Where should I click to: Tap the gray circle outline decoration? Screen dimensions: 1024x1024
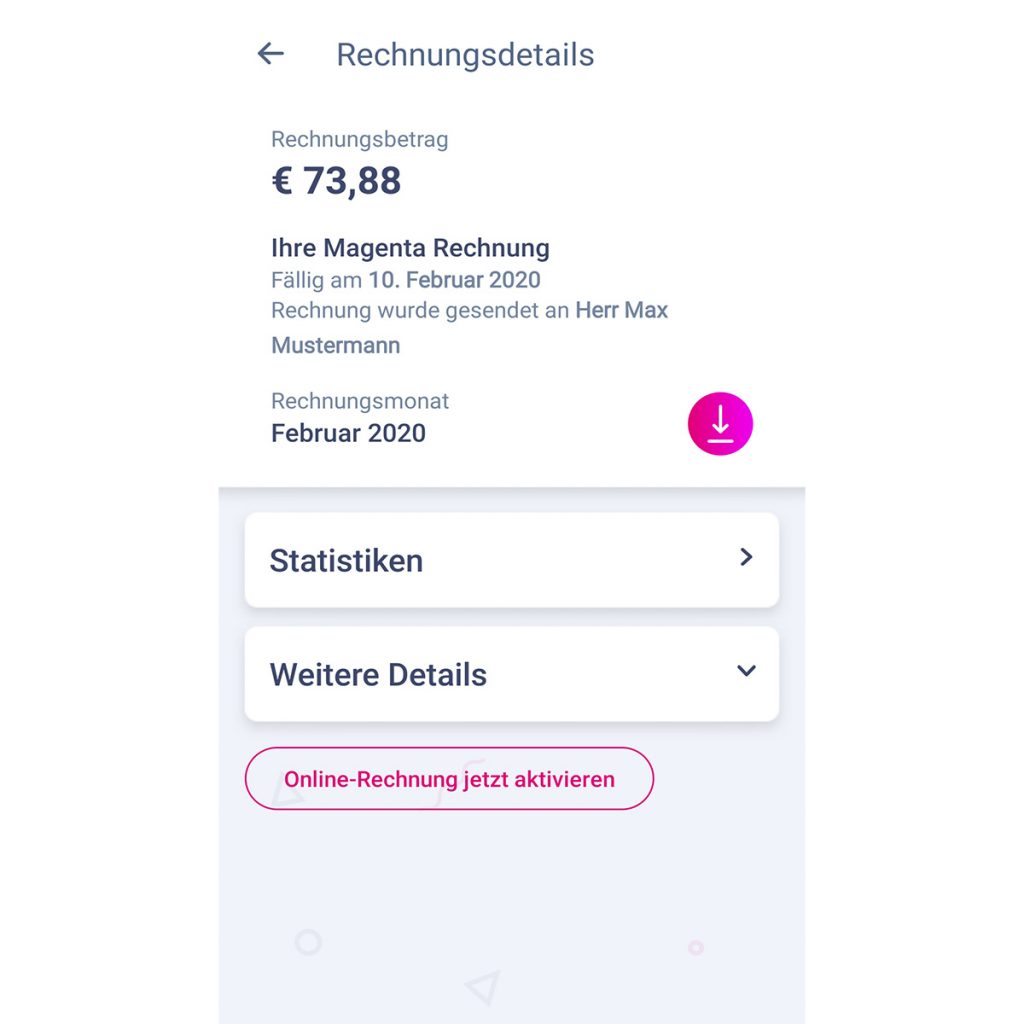(x=308, y=942)
